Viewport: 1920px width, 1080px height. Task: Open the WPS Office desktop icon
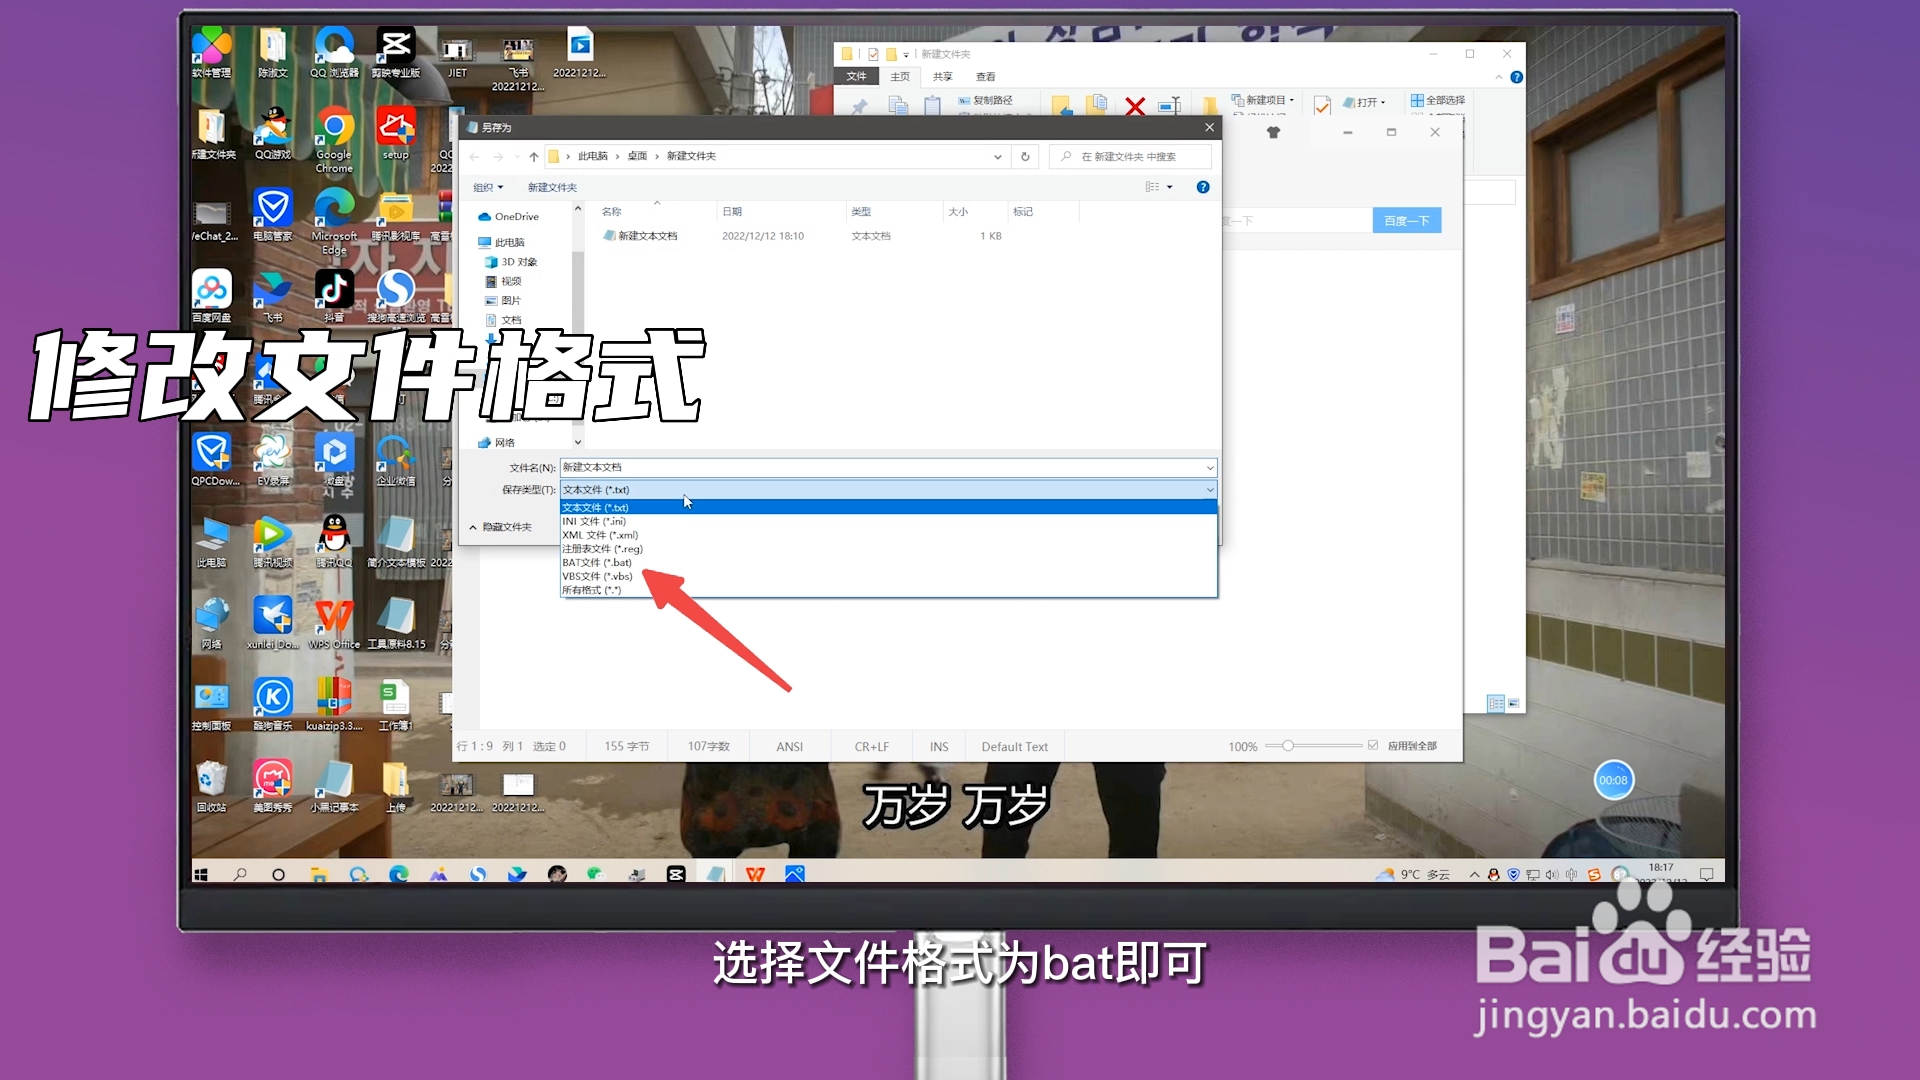(334, 625)
